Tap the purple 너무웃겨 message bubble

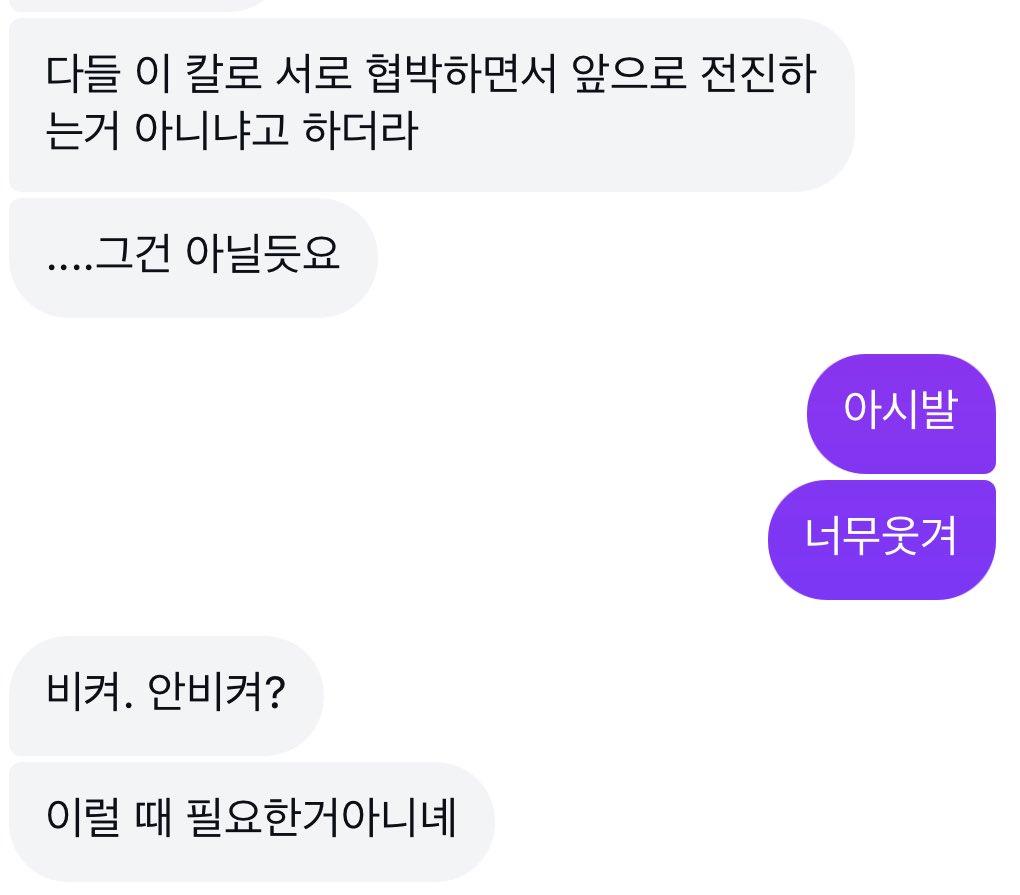point(881,540)
